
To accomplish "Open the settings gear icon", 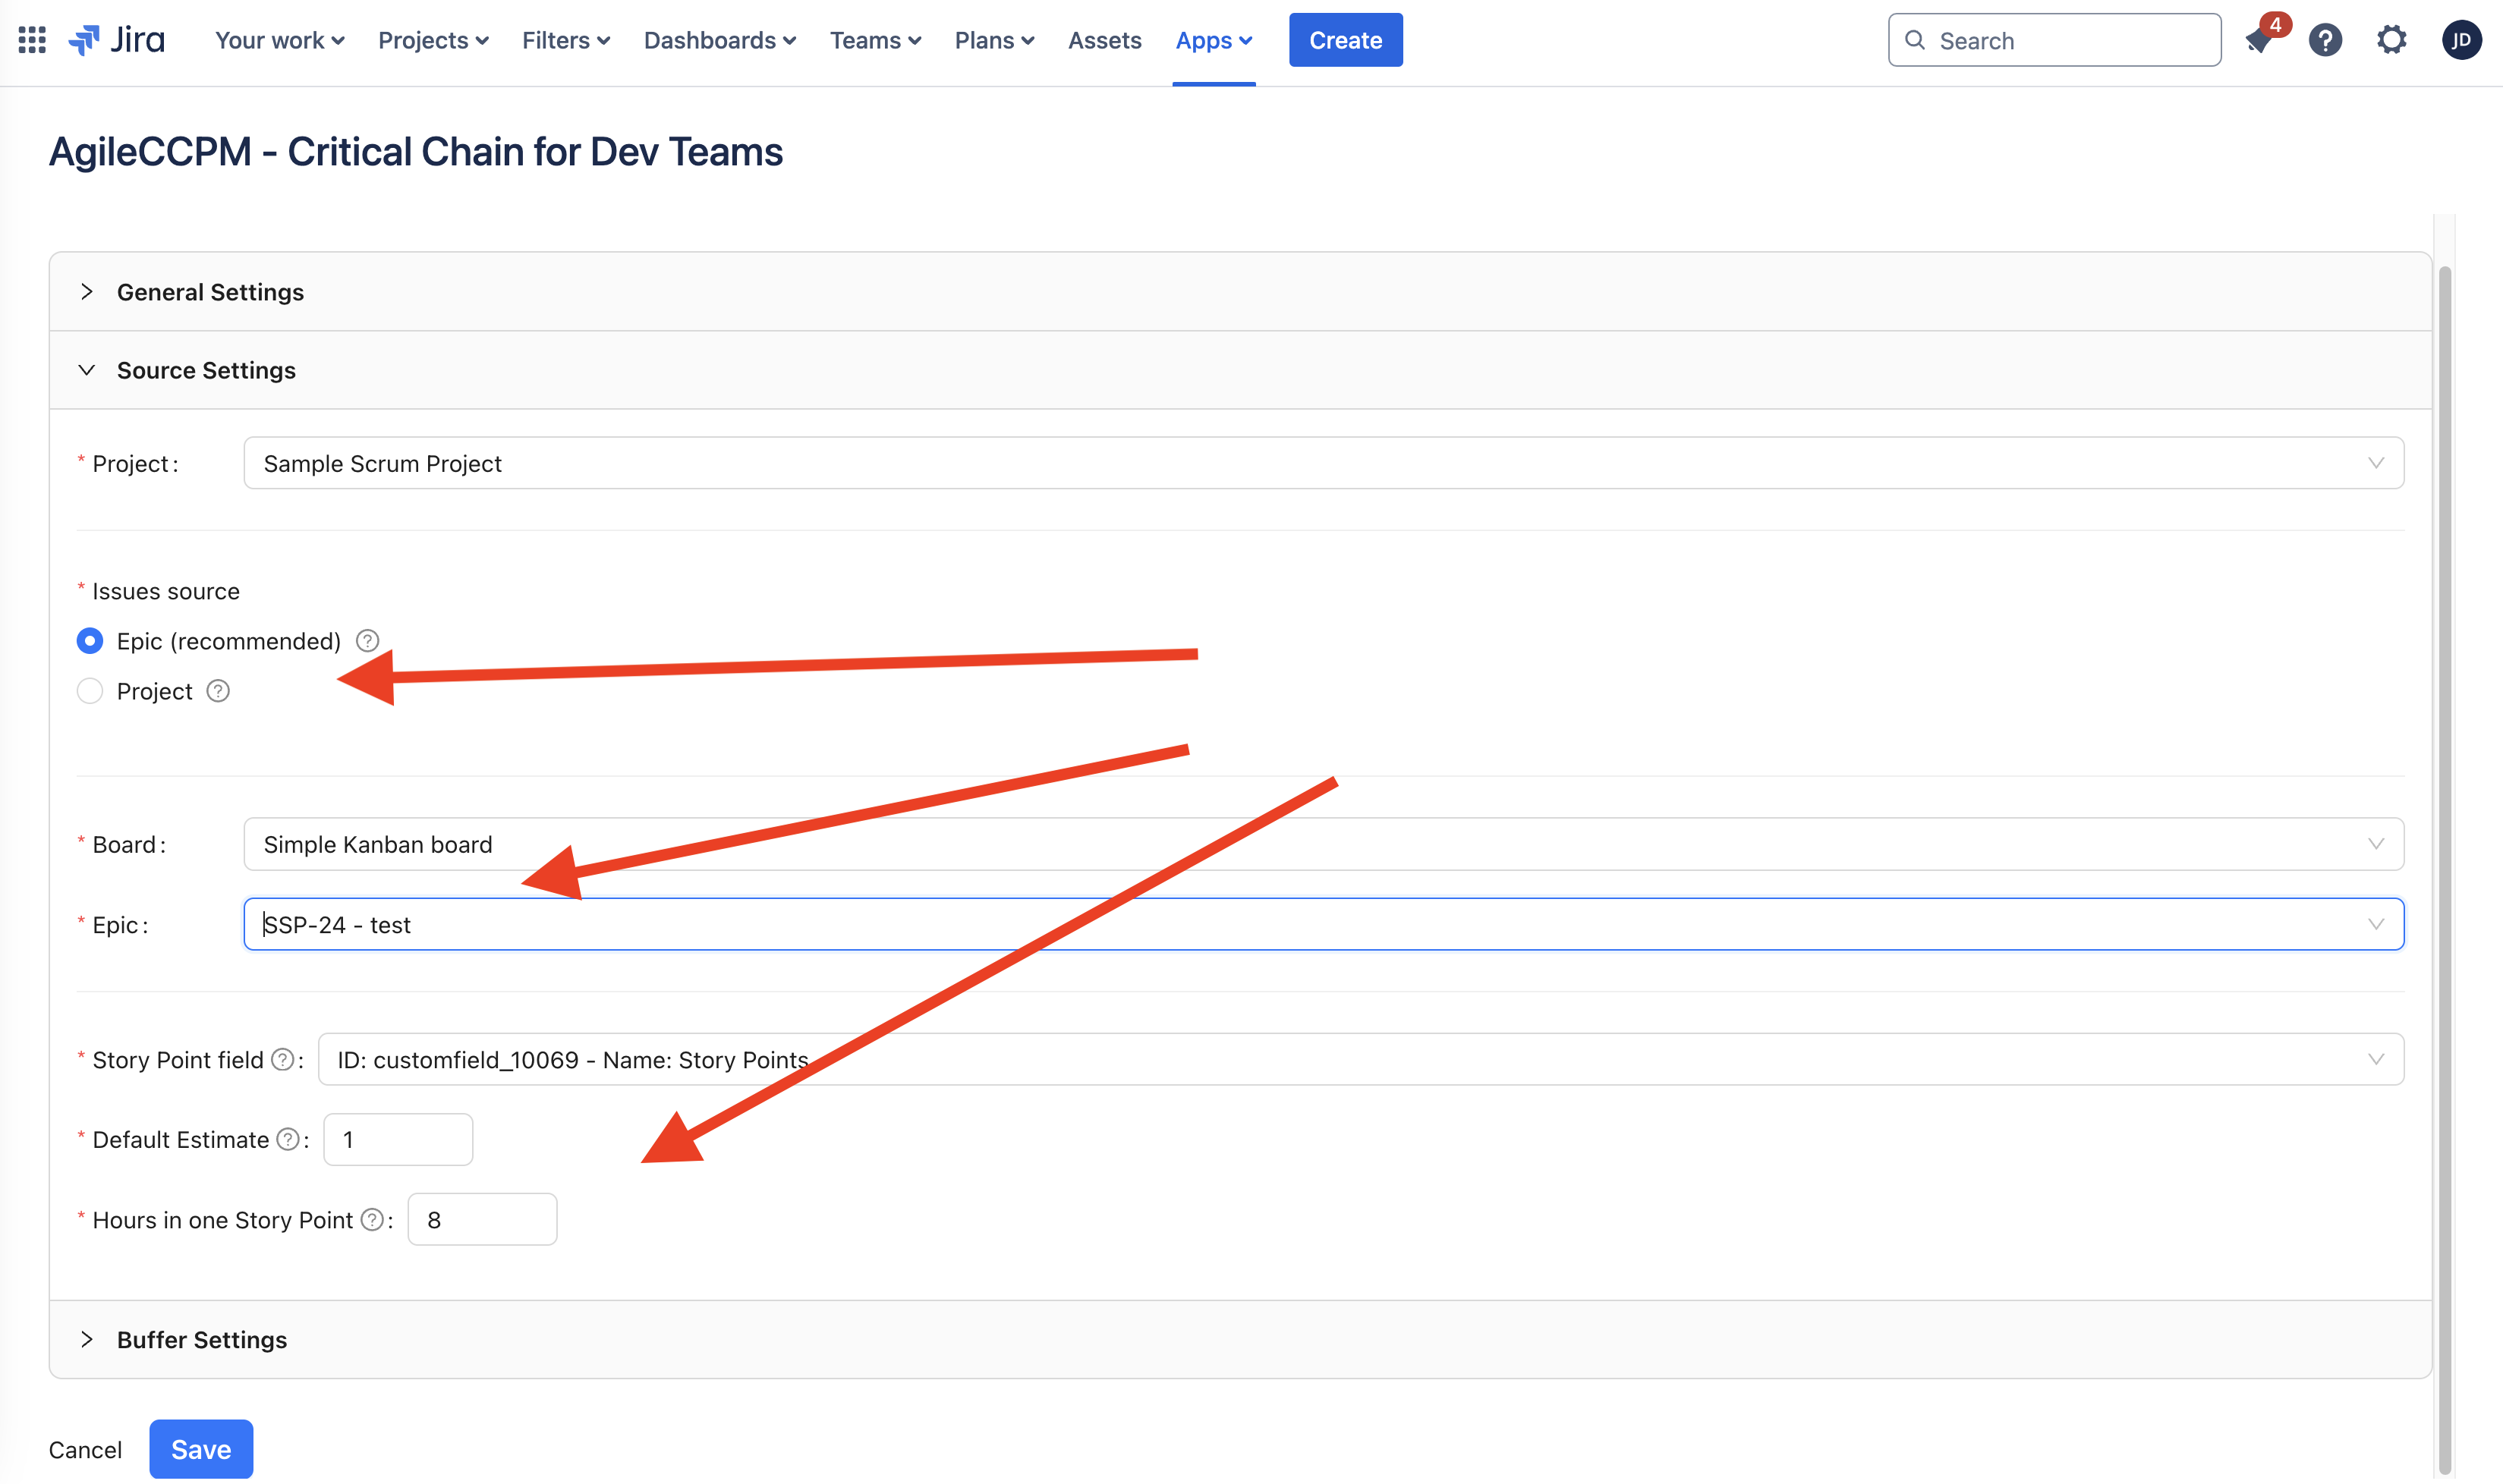I will click(x=2391, y=40).
